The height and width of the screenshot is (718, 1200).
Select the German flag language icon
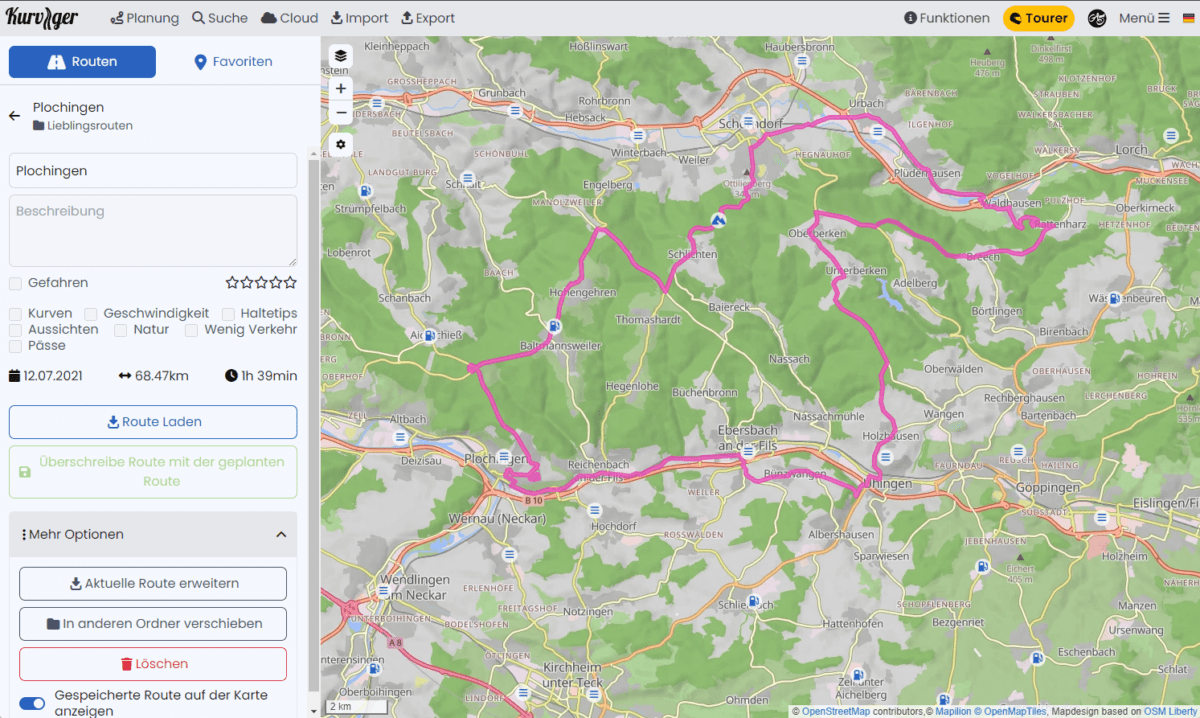tap(1189, 18)
